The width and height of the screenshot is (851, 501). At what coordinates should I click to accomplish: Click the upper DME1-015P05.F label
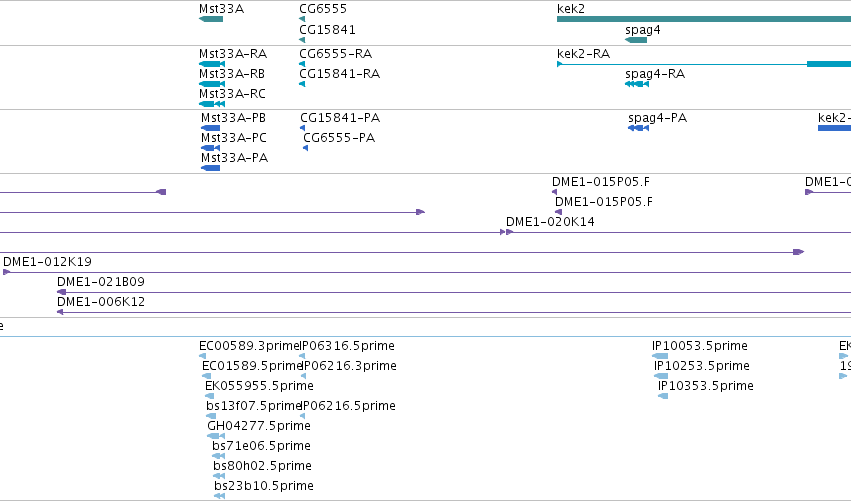601,182
